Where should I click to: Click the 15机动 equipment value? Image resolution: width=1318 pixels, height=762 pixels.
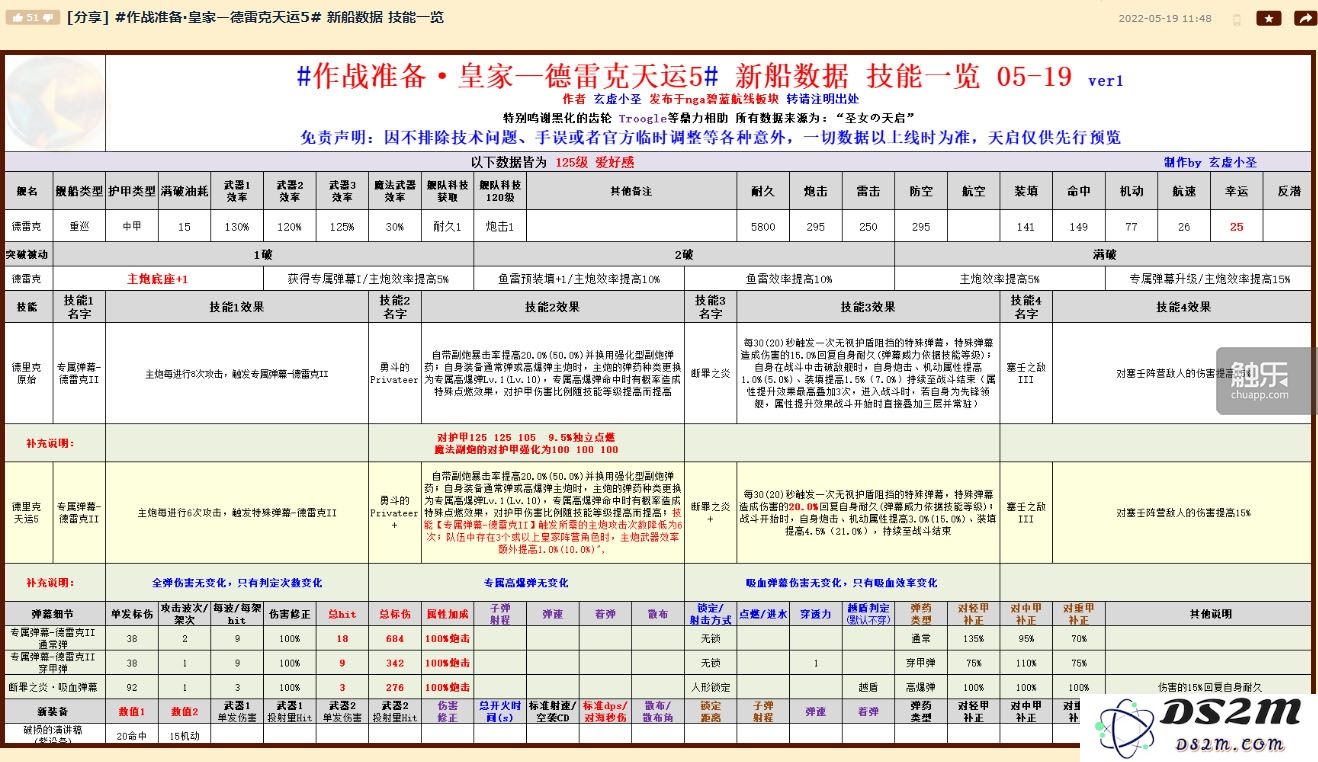(x=184, y=736)
